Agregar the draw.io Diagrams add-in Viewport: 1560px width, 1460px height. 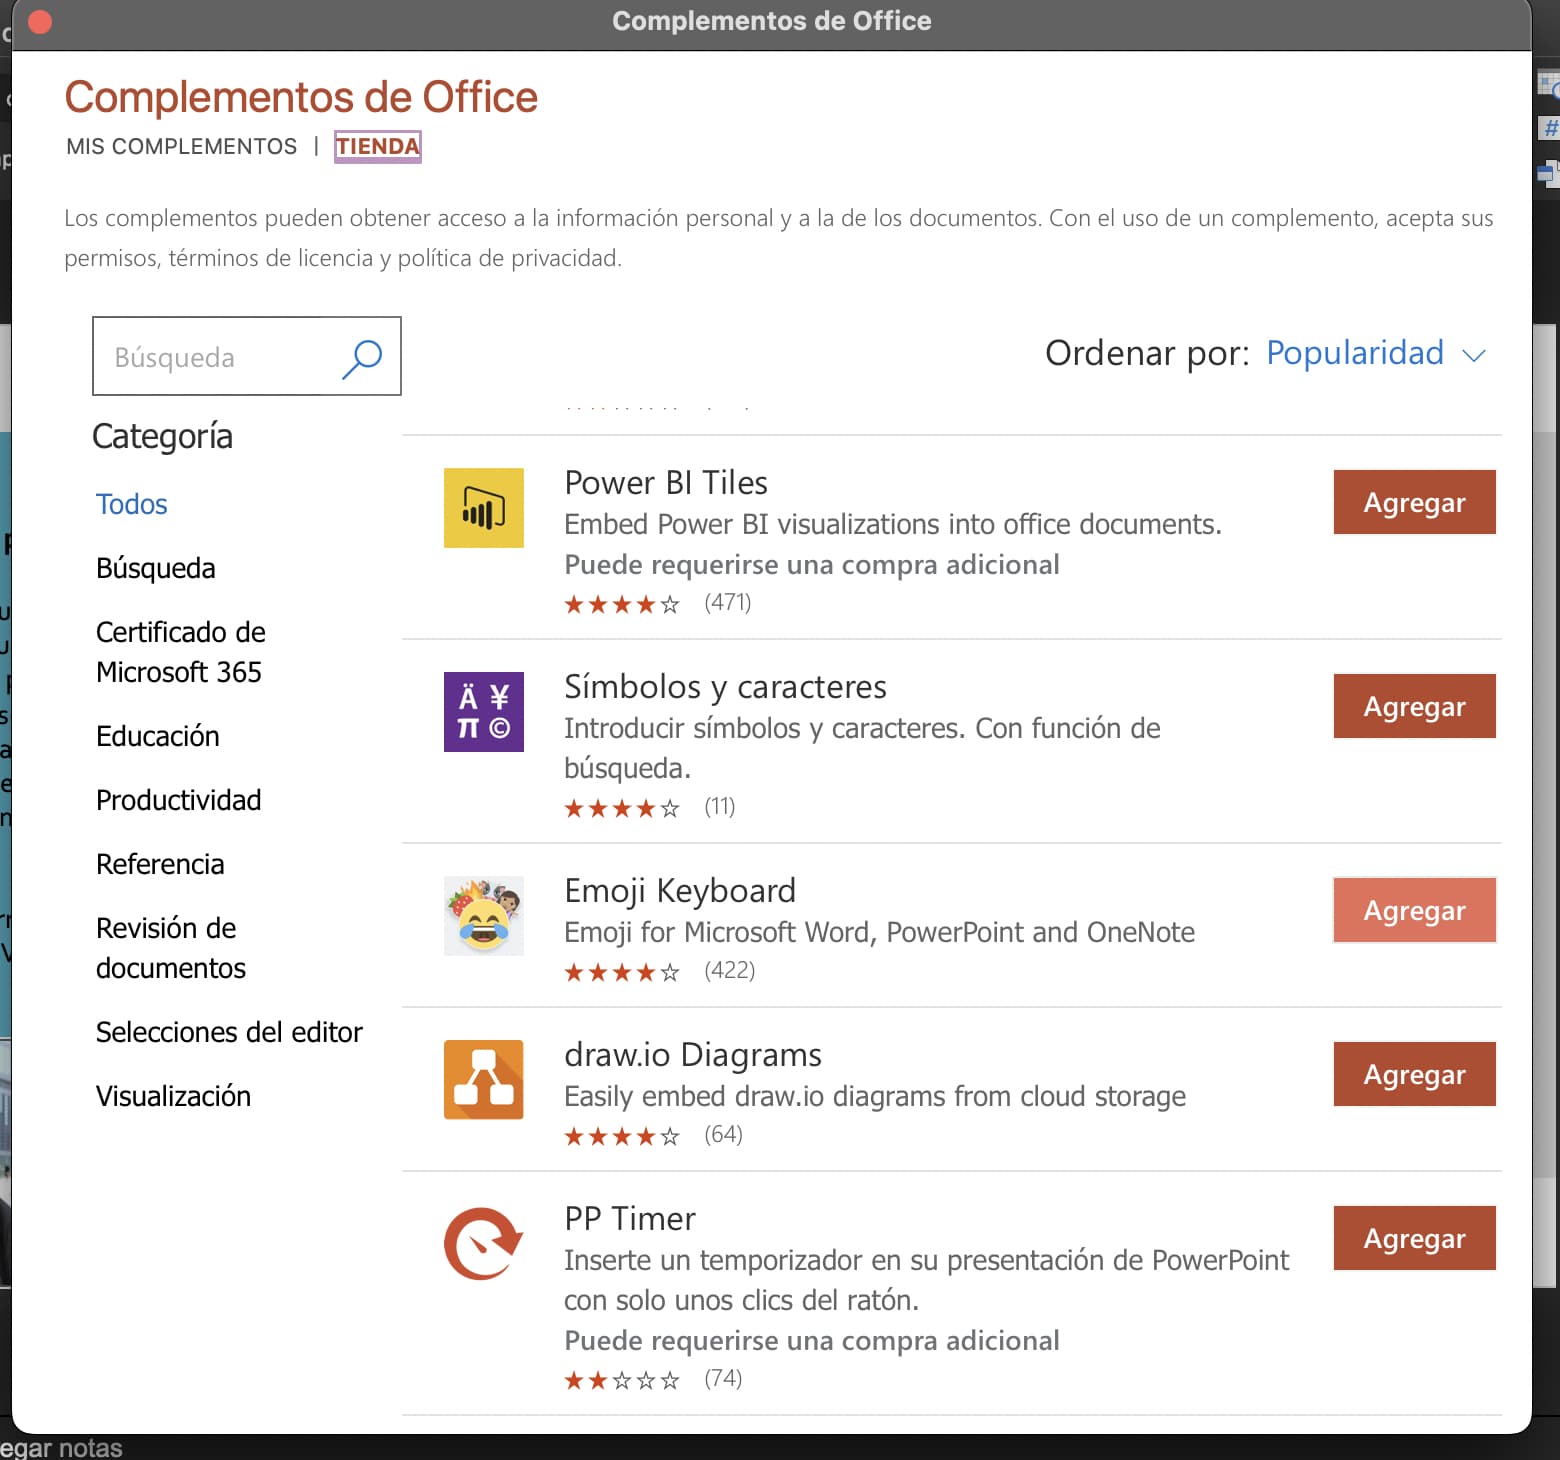point(1413,1074)
